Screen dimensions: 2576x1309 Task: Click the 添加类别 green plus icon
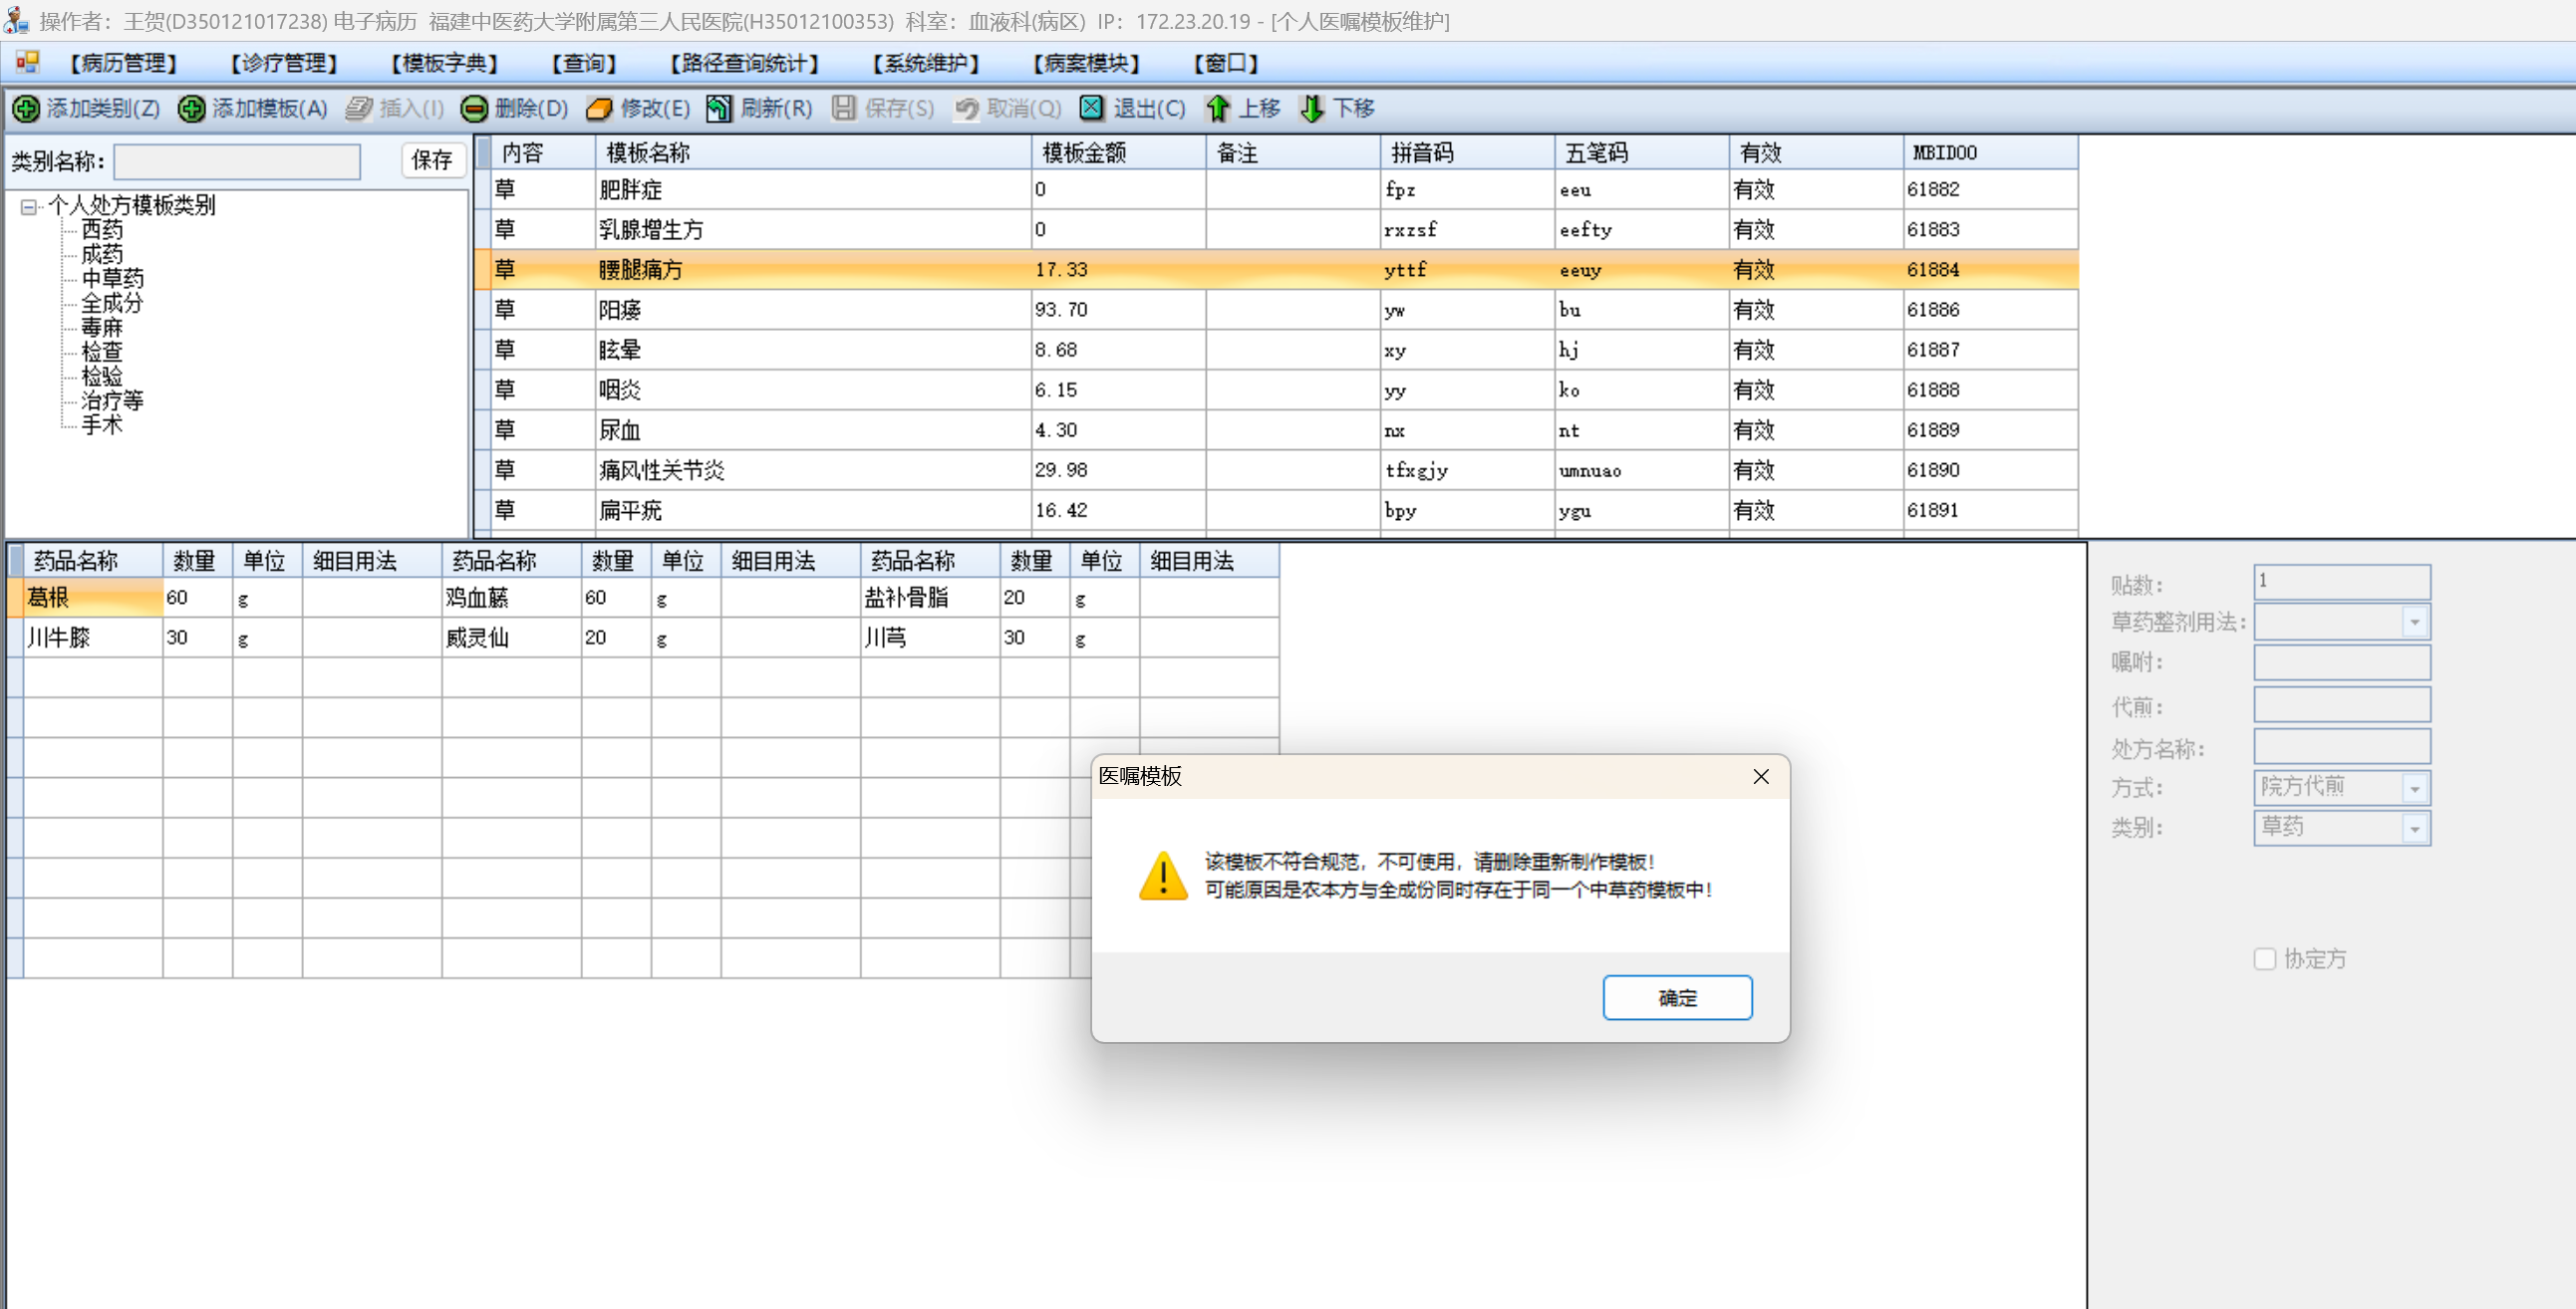[x=26, y=108]
